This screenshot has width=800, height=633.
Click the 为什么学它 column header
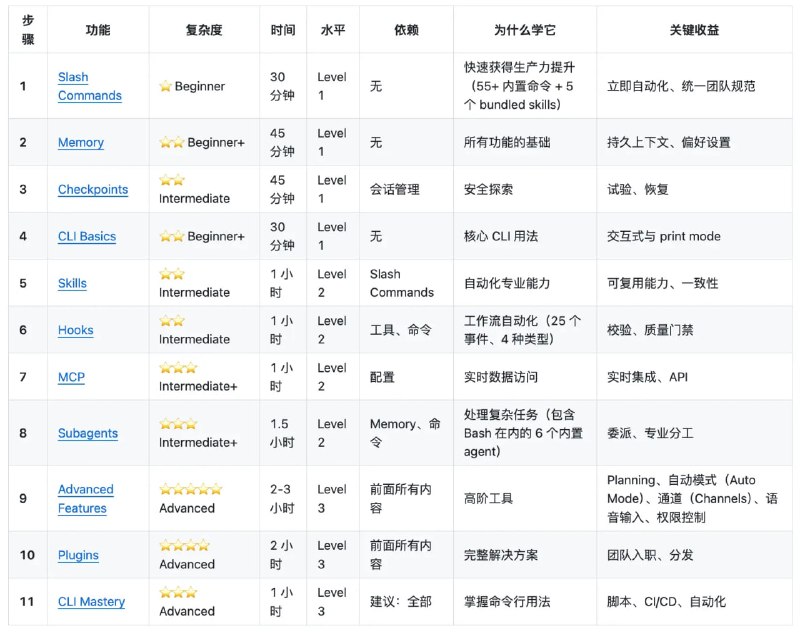tap(524, 30)
